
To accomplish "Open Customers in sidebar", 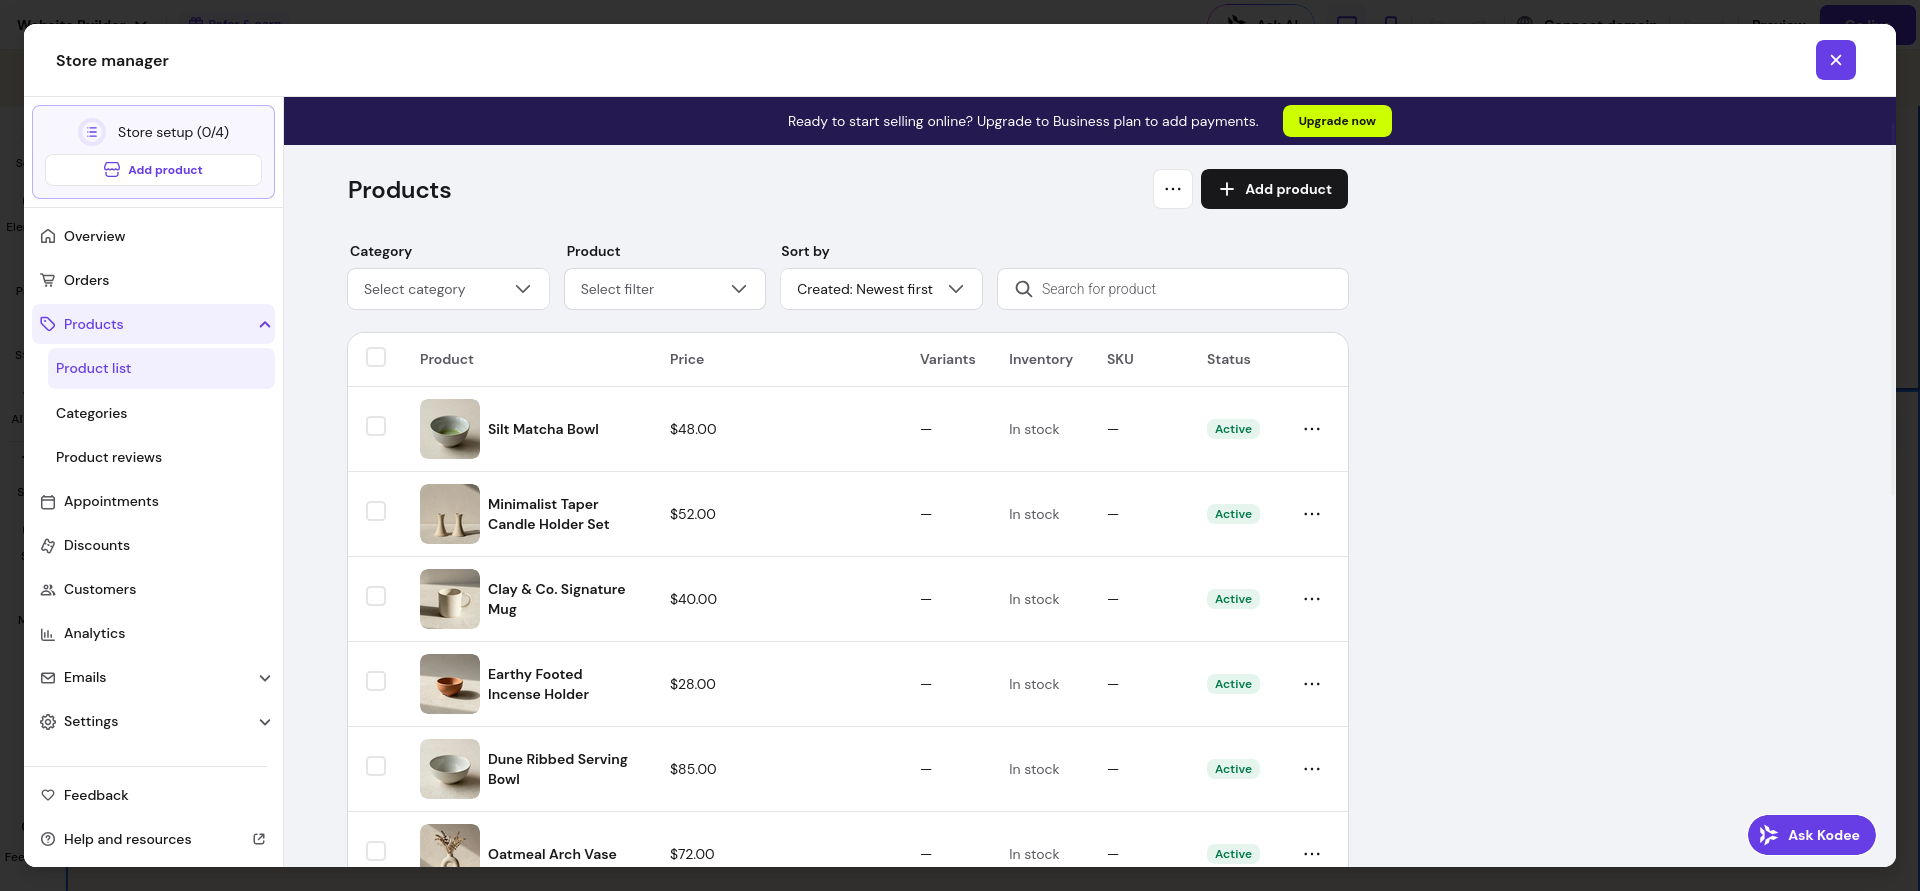I will pos(153,590).
